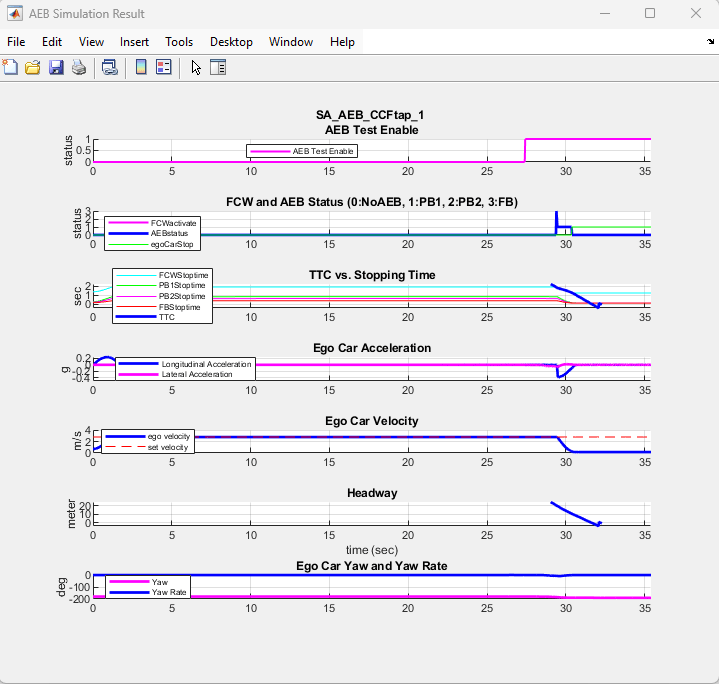
Task: Toggle the Insert Legend toolbar icon
Action: [x=163, y=68]
